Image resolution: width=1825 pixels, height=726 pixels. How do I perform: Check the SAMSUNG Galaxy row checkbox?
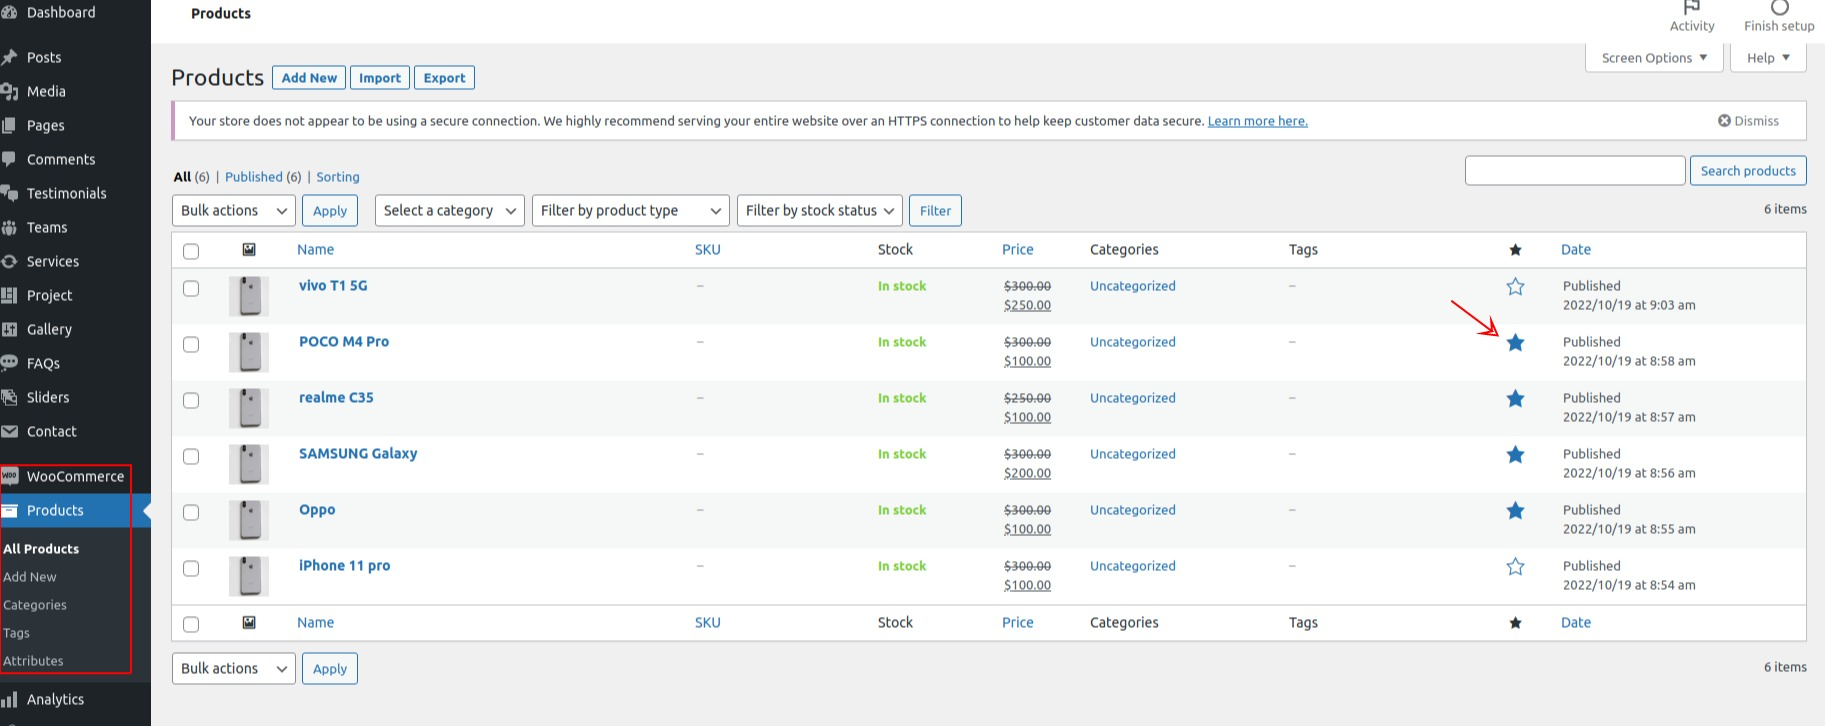point(191,456)
